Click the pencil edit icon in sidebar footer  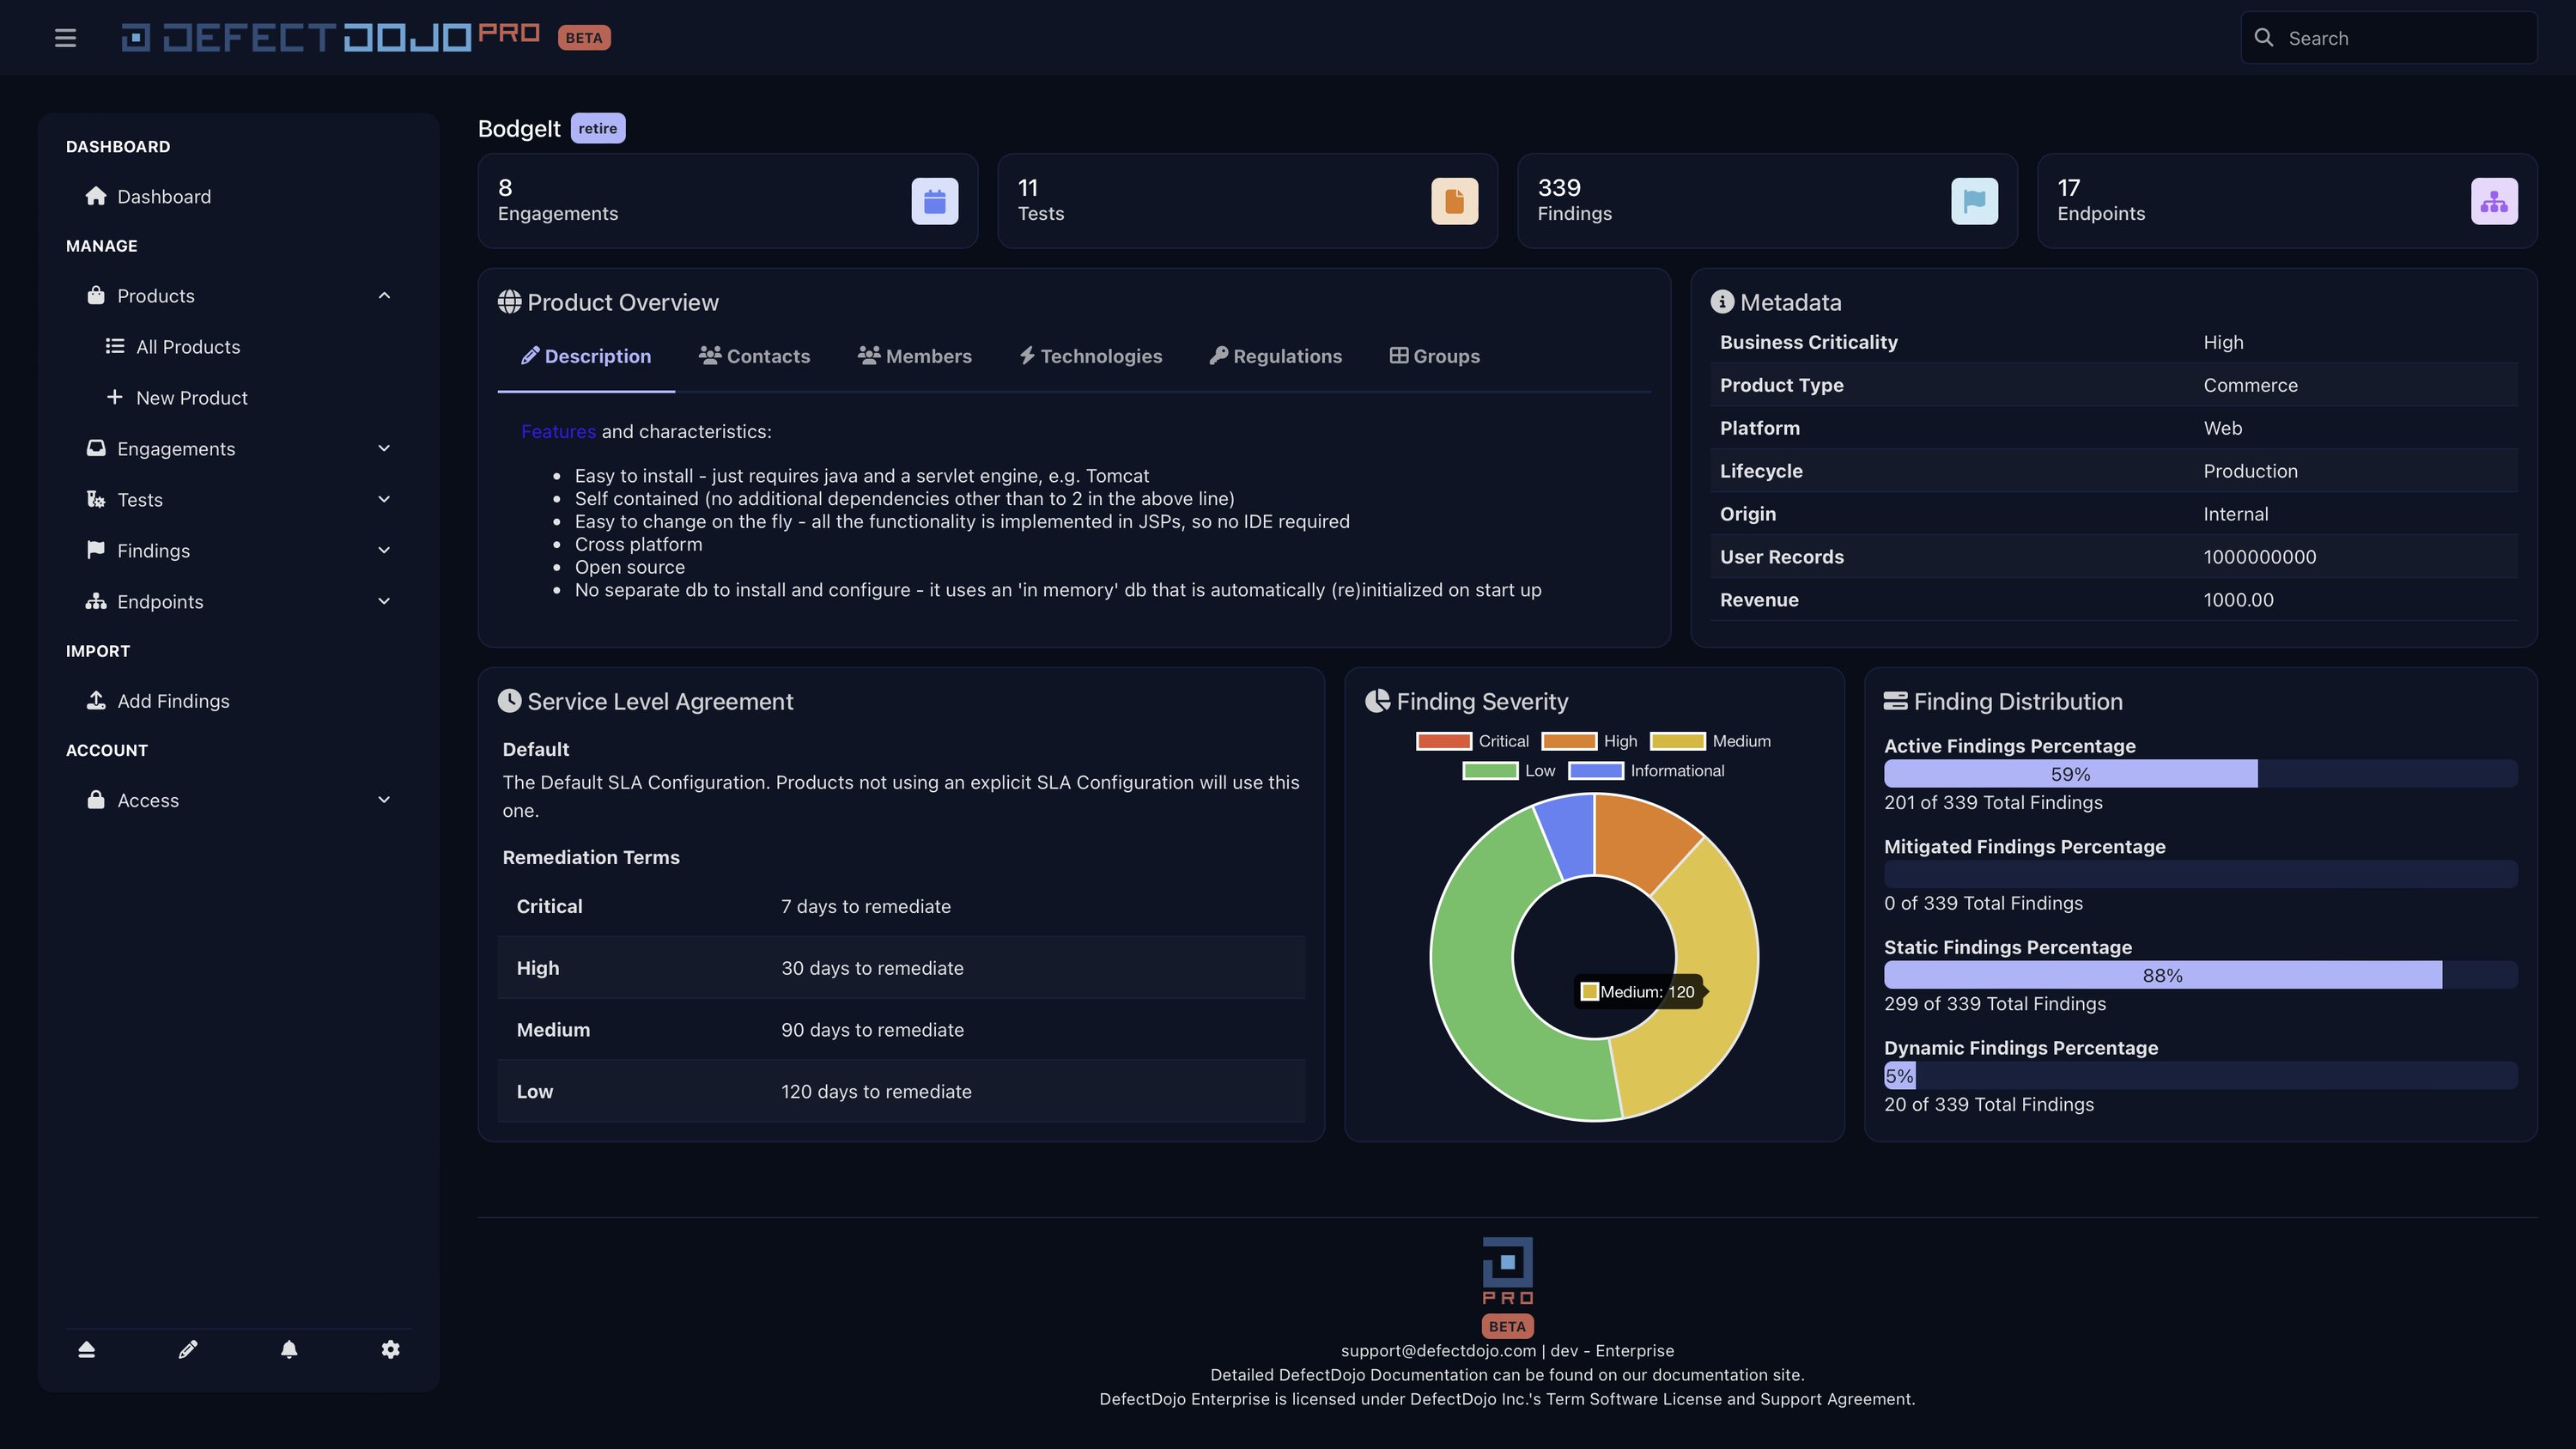(188, 1350)
